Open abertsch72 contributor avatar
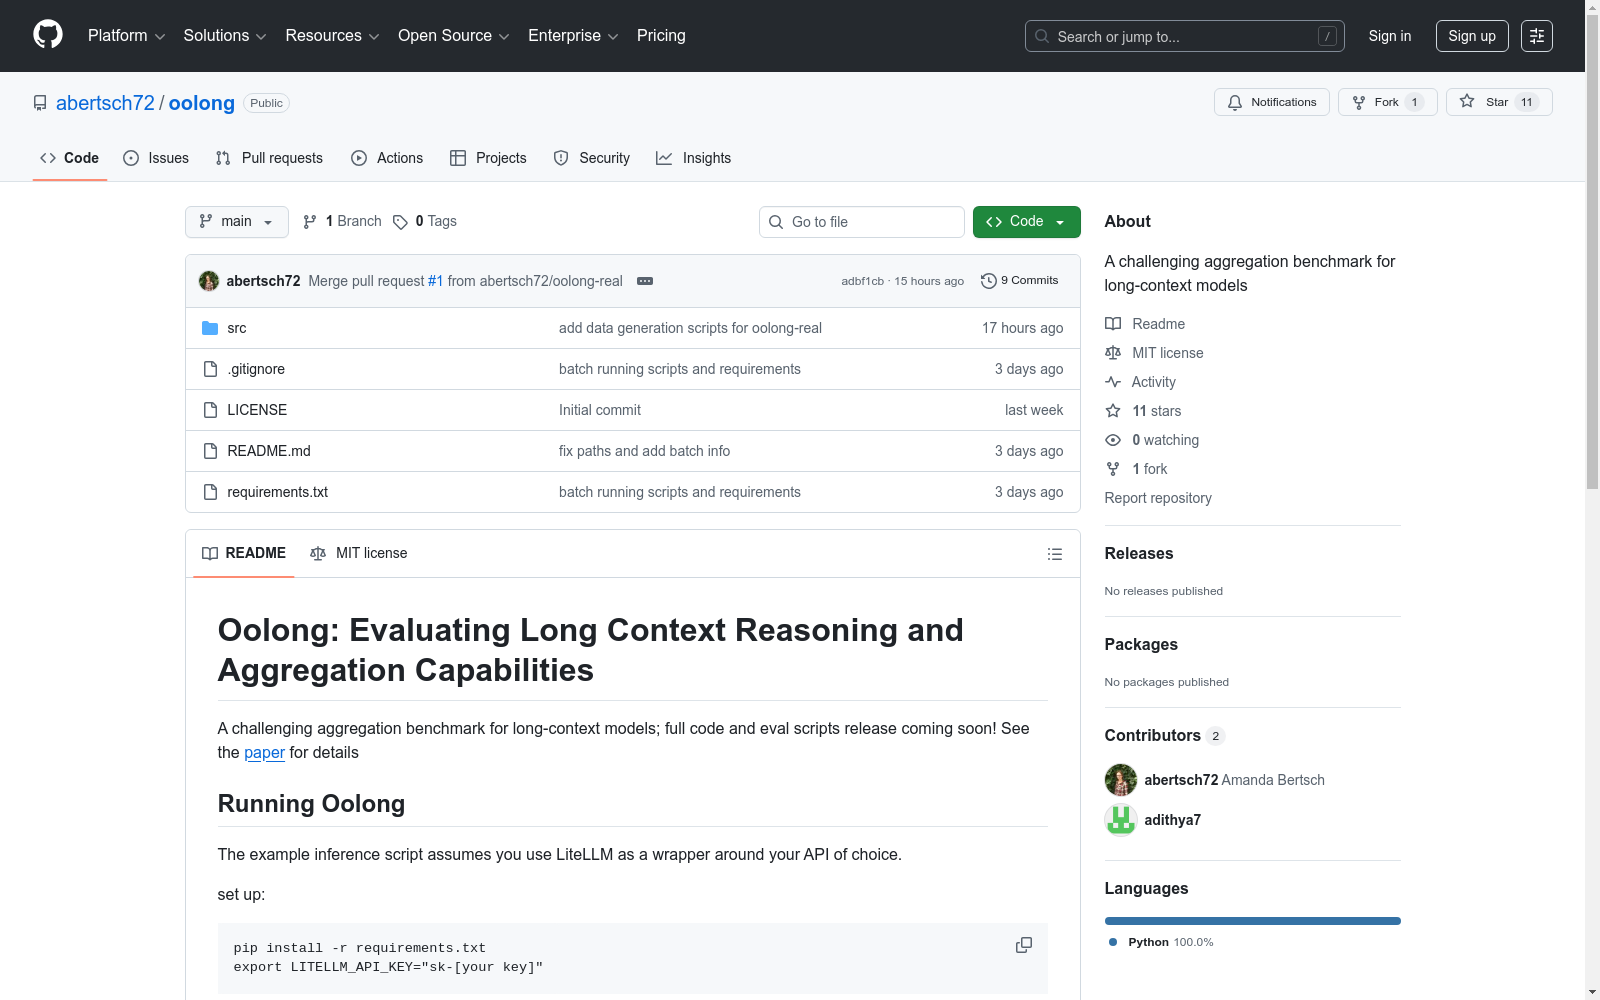1600x1000 pixels. click(x=1121, y=780)
